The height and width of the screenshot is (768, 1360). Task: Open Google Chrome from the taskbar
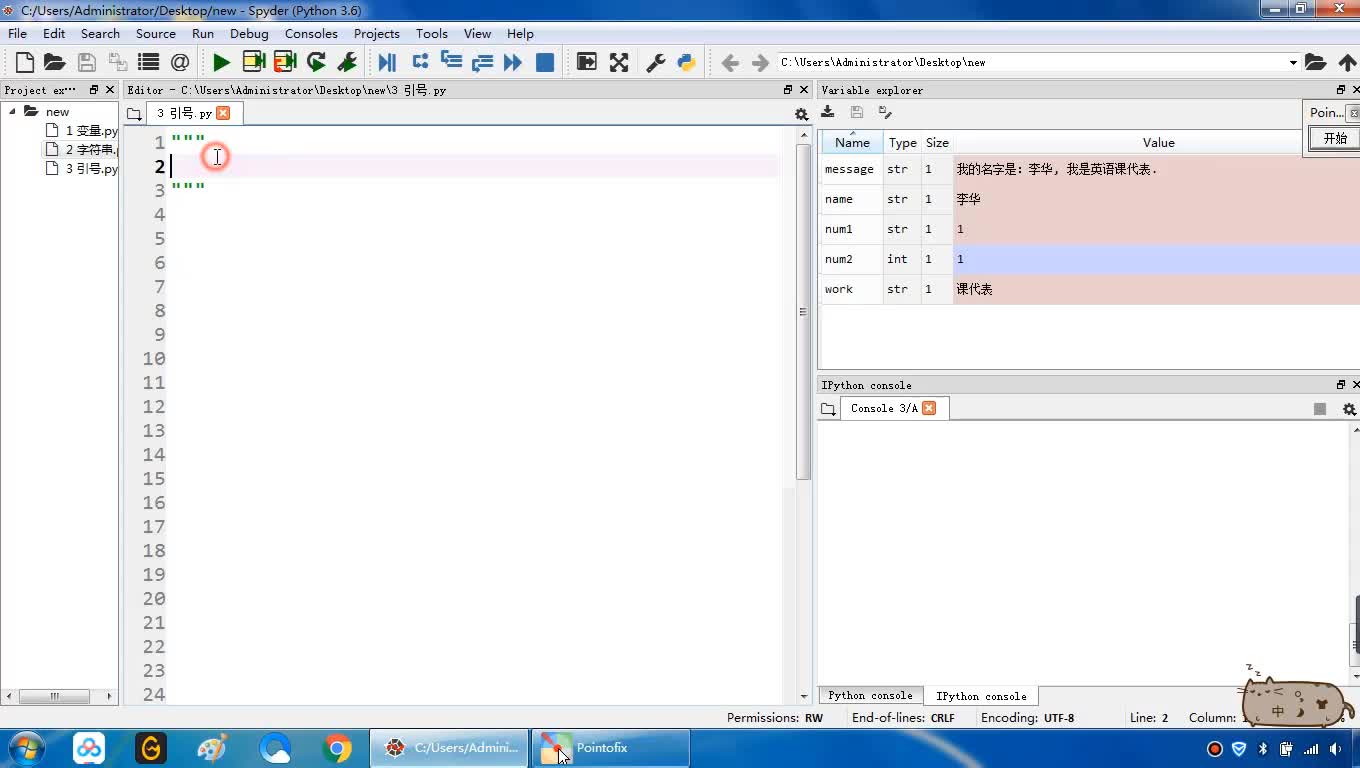point(337,748)
